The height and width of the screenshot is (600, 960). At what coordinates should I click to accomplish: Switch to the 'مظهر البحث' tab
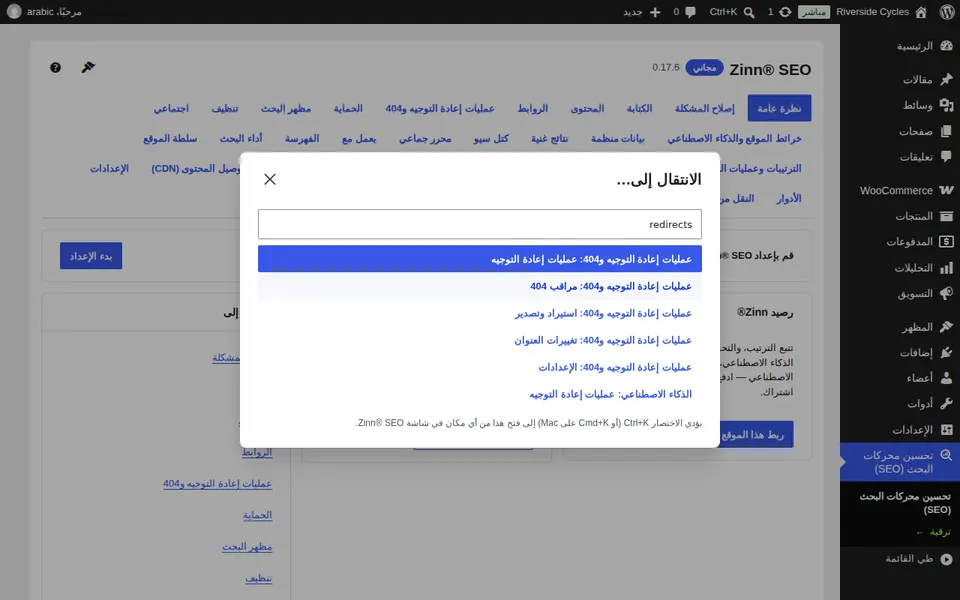(x=286, y=108)
